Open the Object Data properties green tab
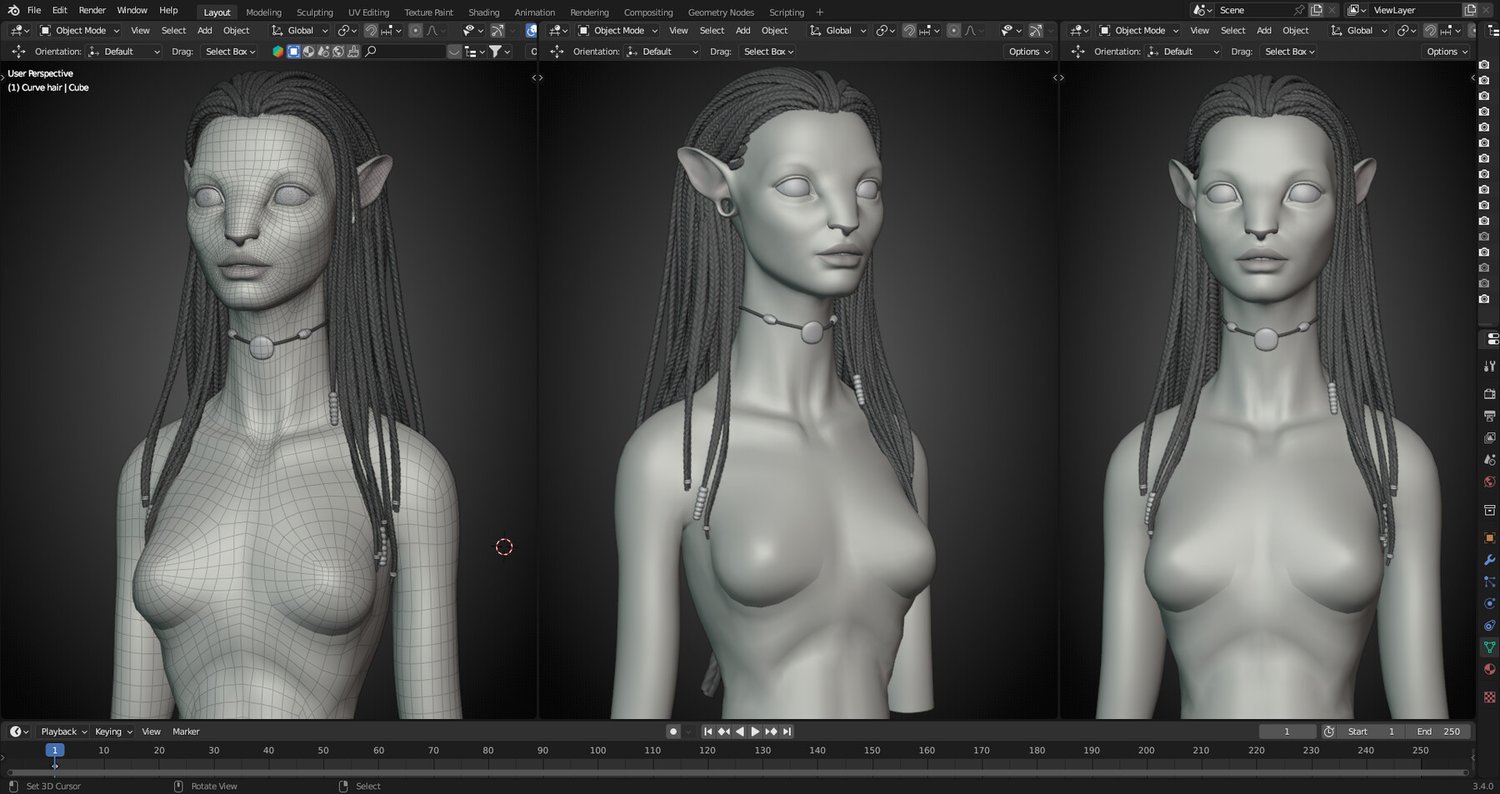Viewport: 1500px width, 794px height. [x=1490, y=648]
